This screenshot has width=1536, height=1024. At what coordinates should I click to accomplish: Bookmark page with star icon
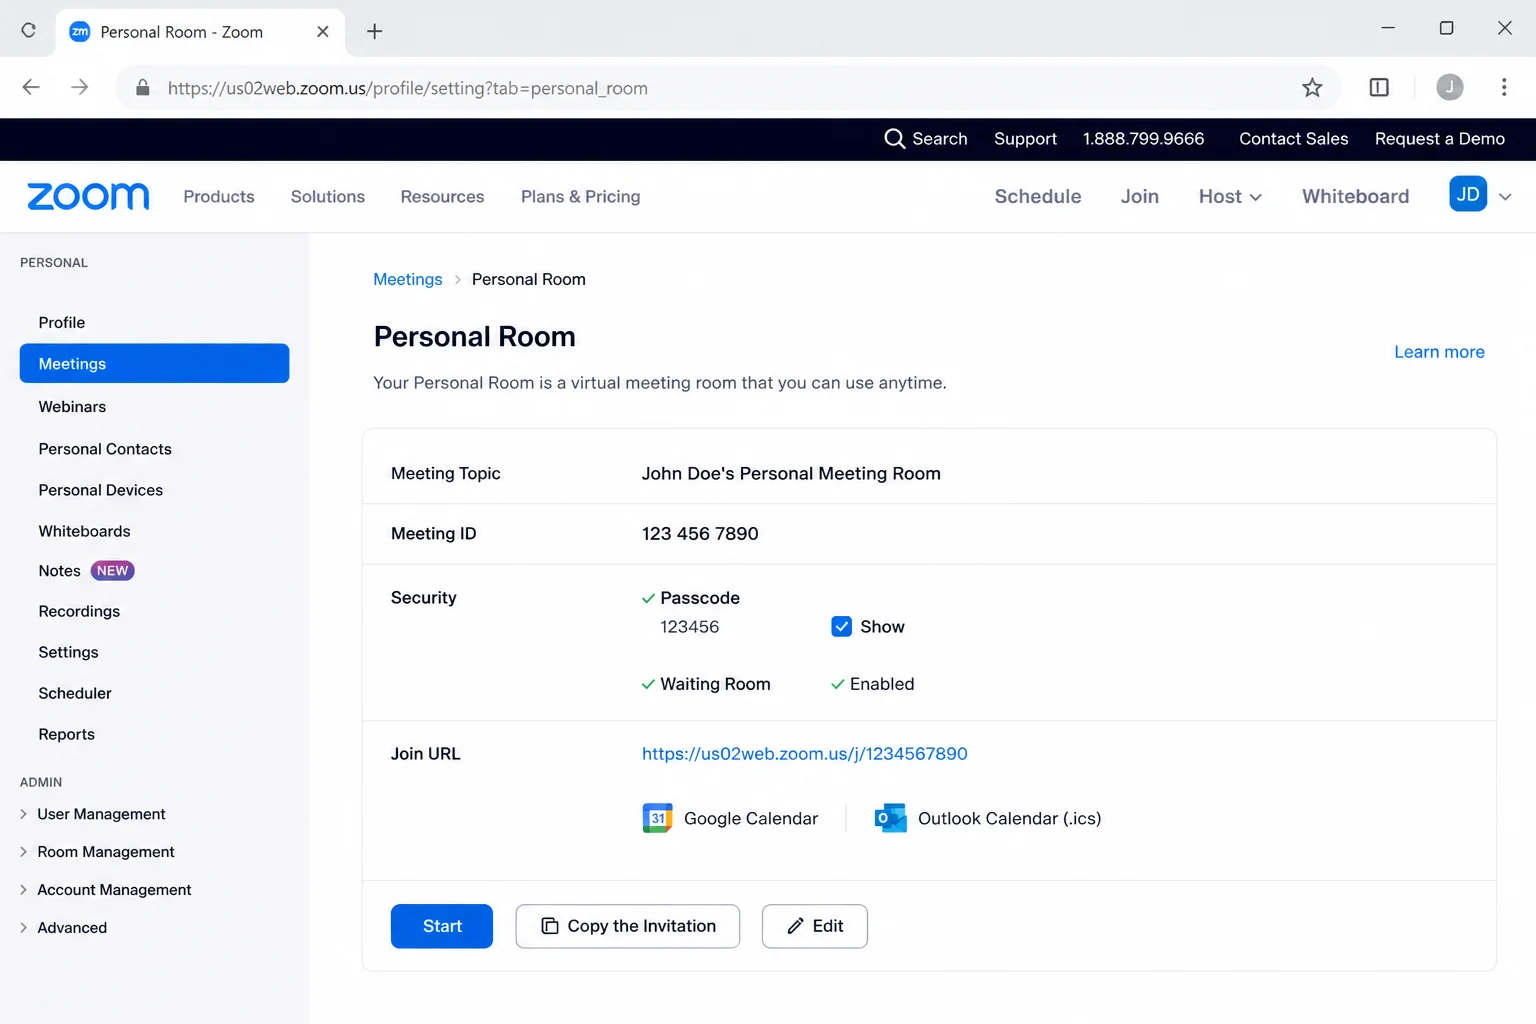(x=1312, y=87)
